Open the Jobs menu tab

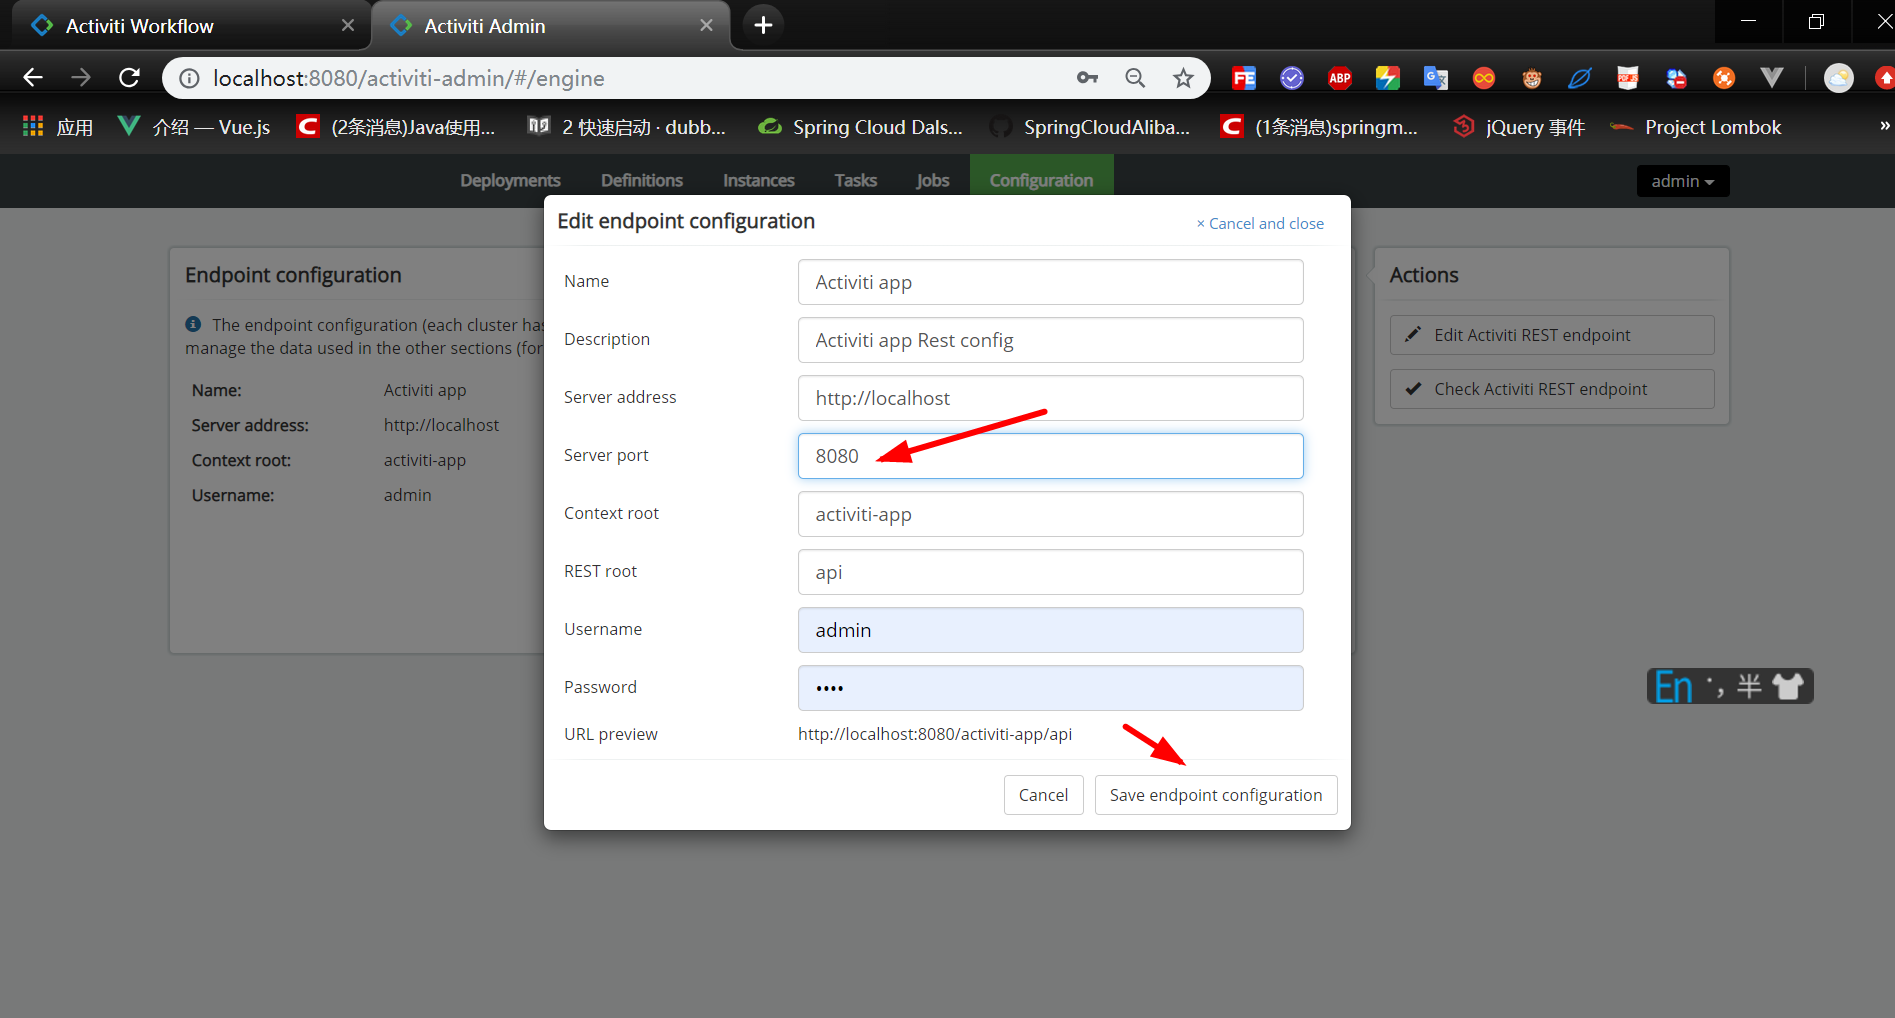click(933, 180)
